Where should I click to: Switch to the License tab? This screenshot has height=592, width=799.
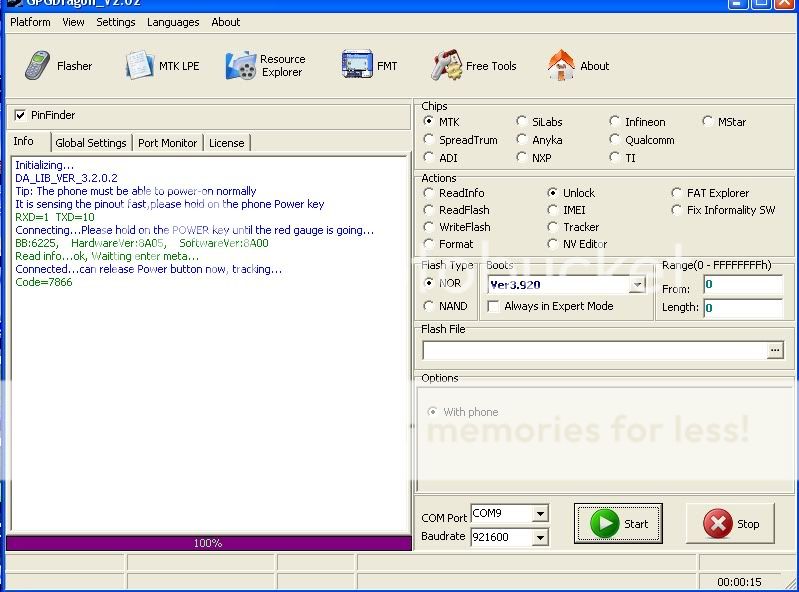[x=227, y=143]
